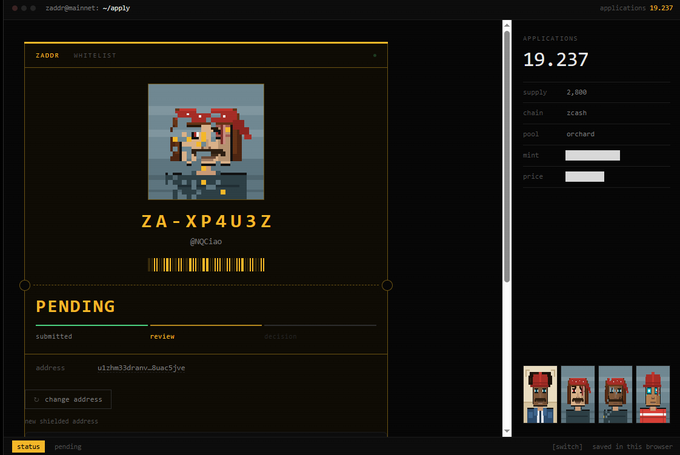Click the applications 19.237 counter in title bar
Screen dimensions: 680x455
tap(636, 8)
